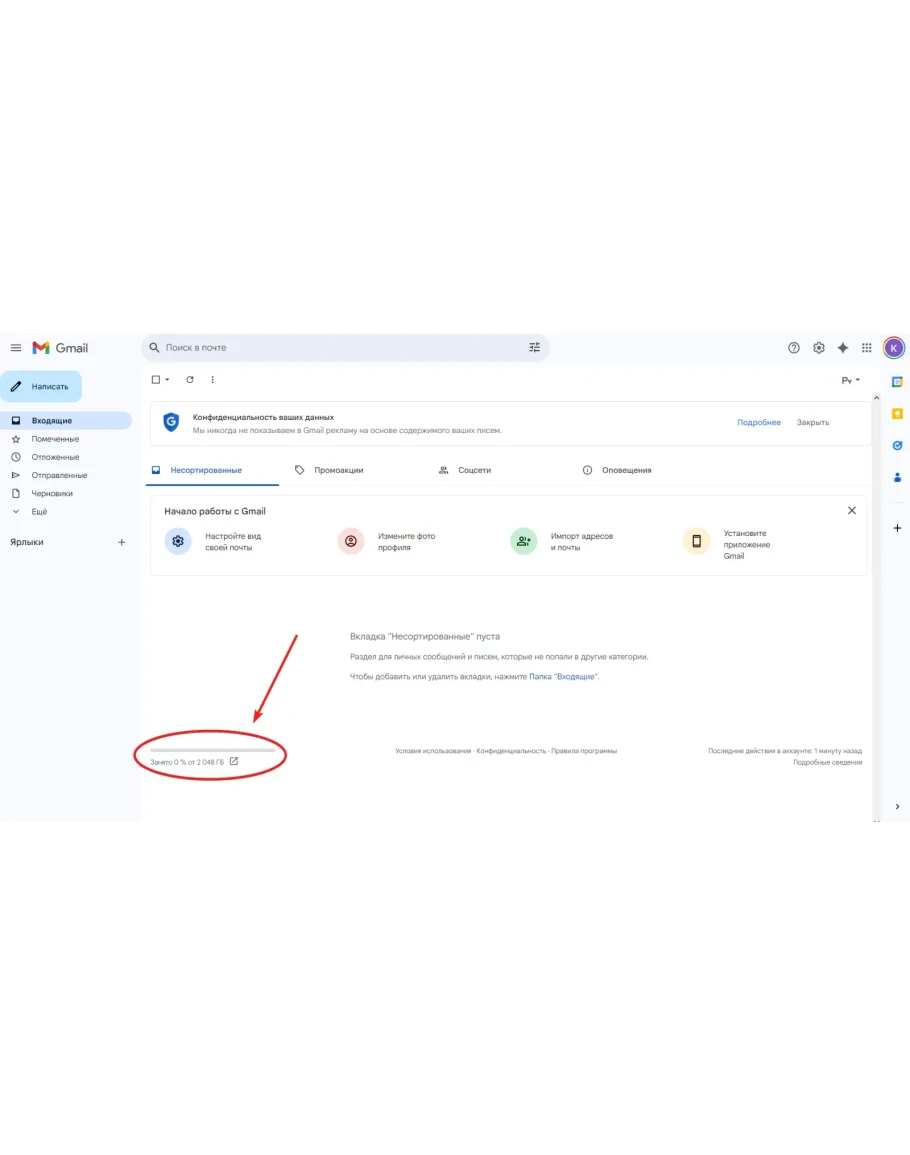Expand the Ещё folder list
This screenshot has height=1155, width=910.
coord(39,512)
